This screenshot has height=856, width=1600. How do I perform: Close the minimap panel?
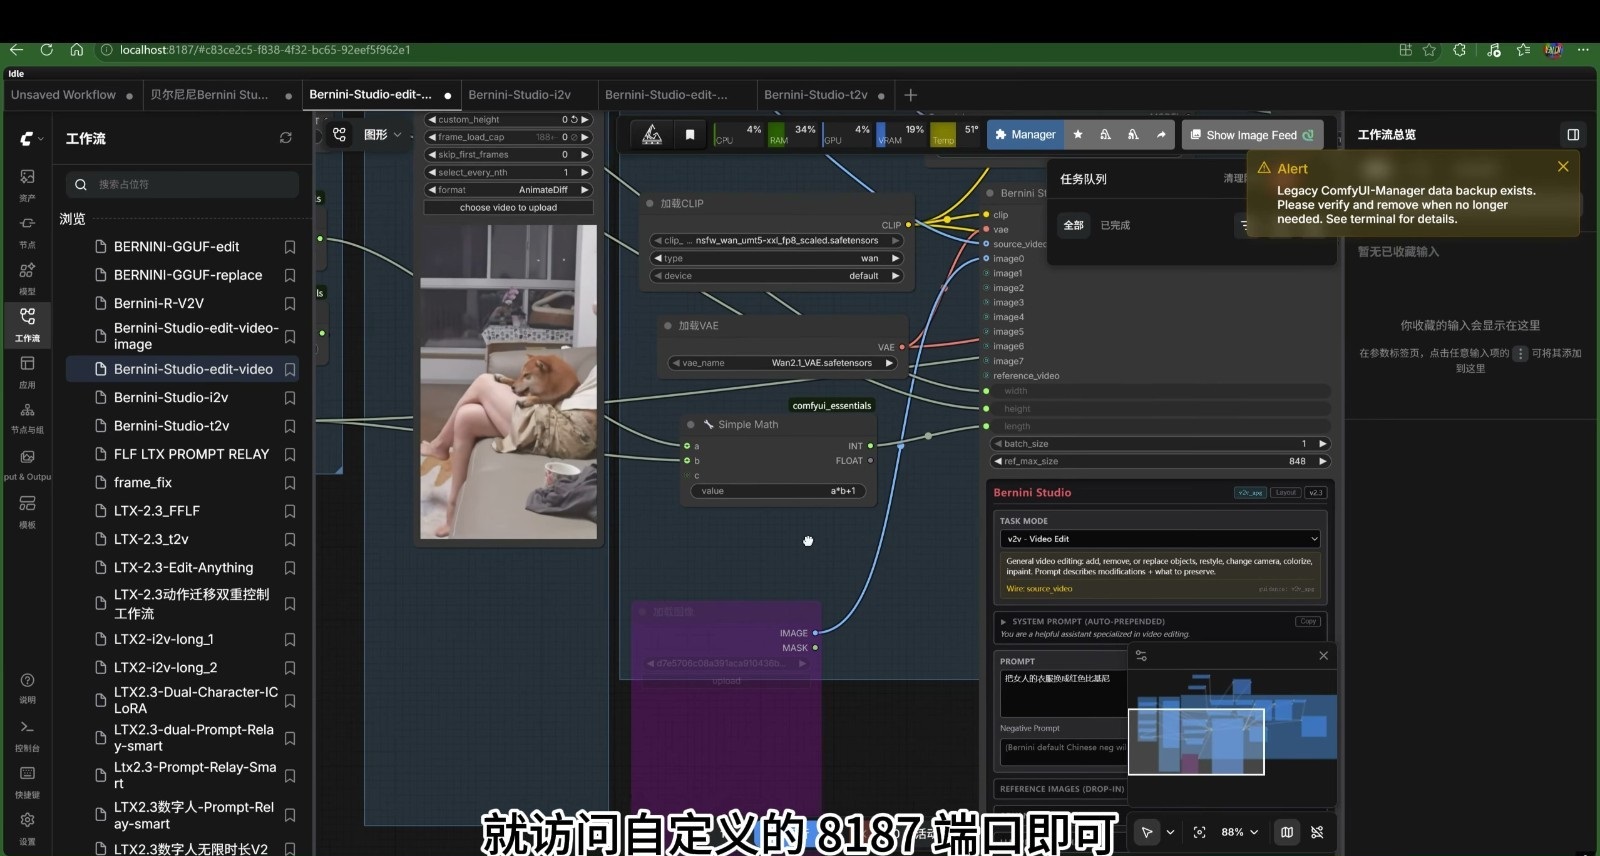[x=1323, y=656]
